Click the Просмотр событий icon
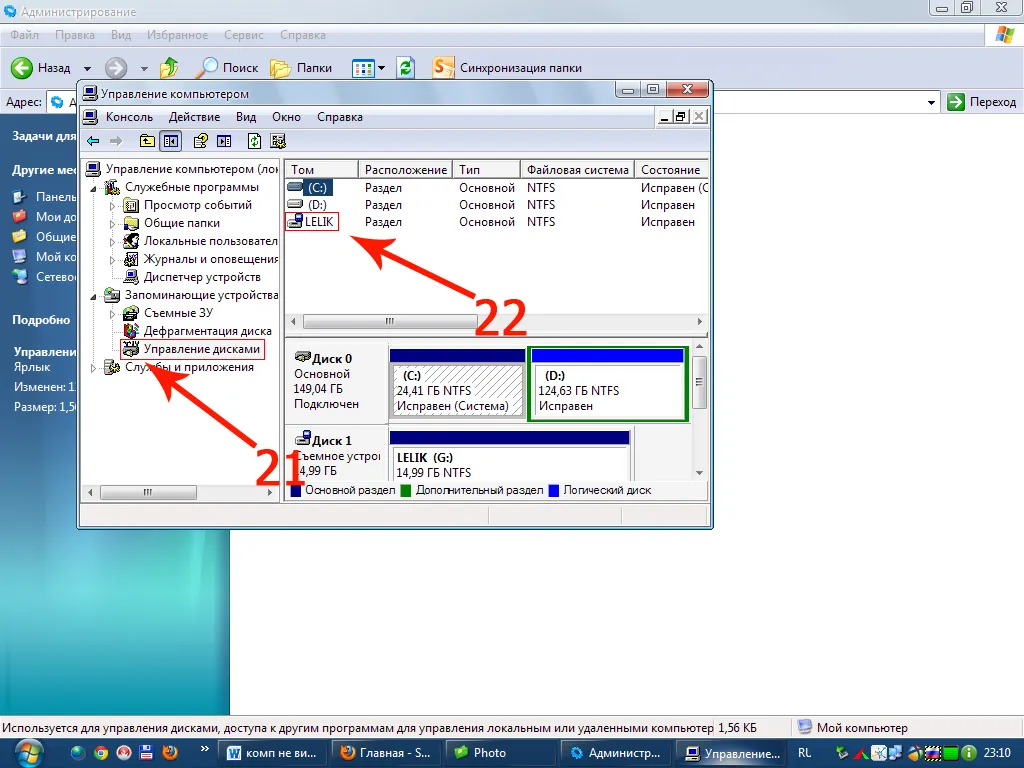The width and height of the screenshot is (1024, 768). click(x=131, y=205)
